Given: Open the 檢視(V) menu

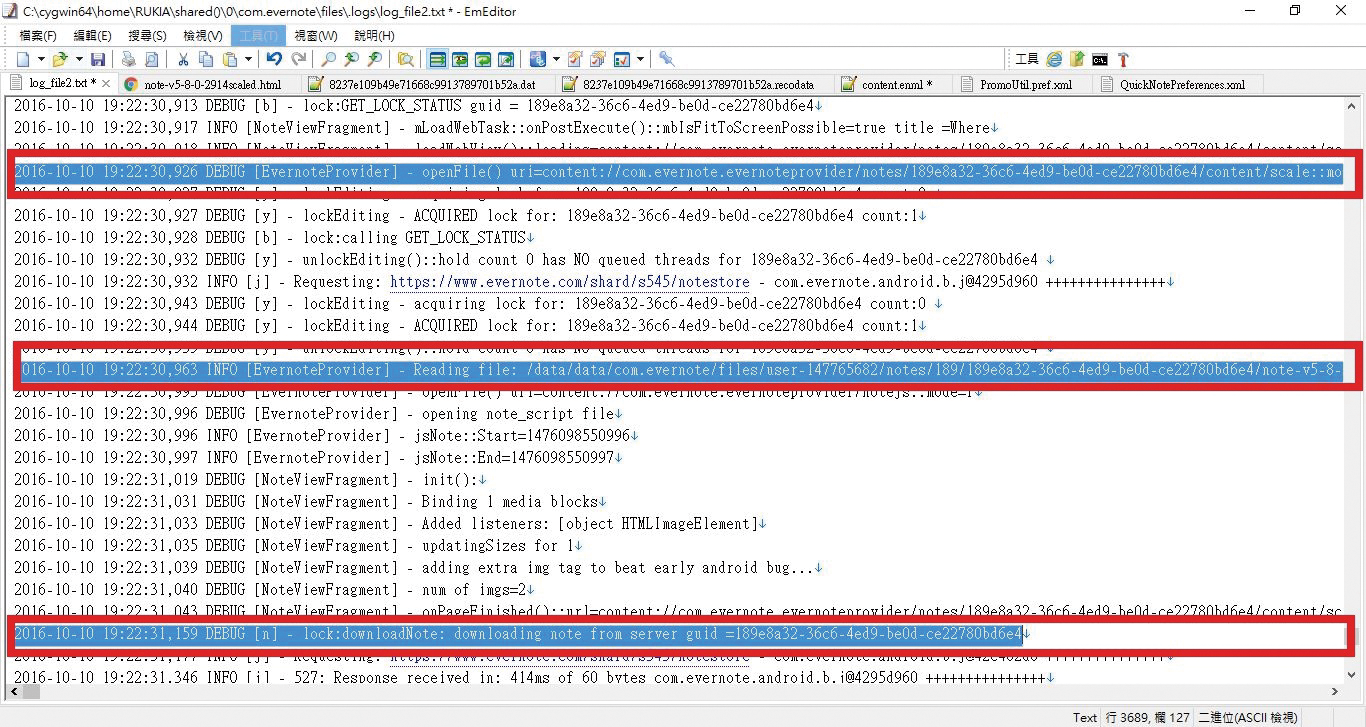Looking at the screenshot, I should (202, 35).
